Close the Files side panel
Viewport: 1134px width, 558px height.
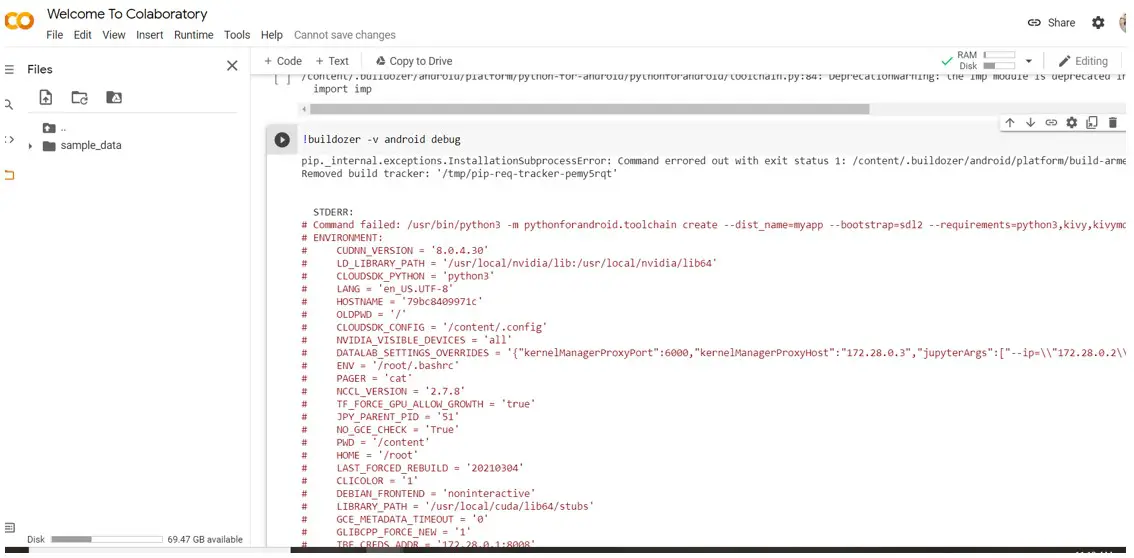[x=232, y=66]
